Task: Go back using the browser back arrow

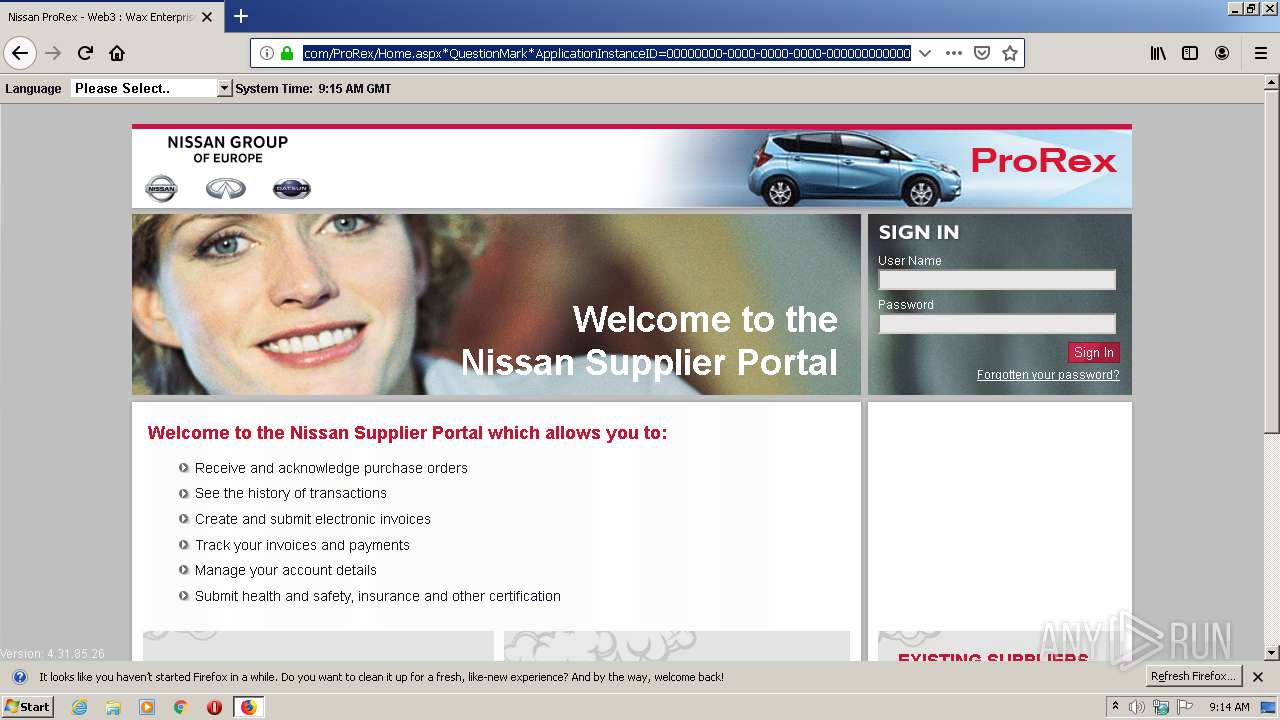Action: 20,53
